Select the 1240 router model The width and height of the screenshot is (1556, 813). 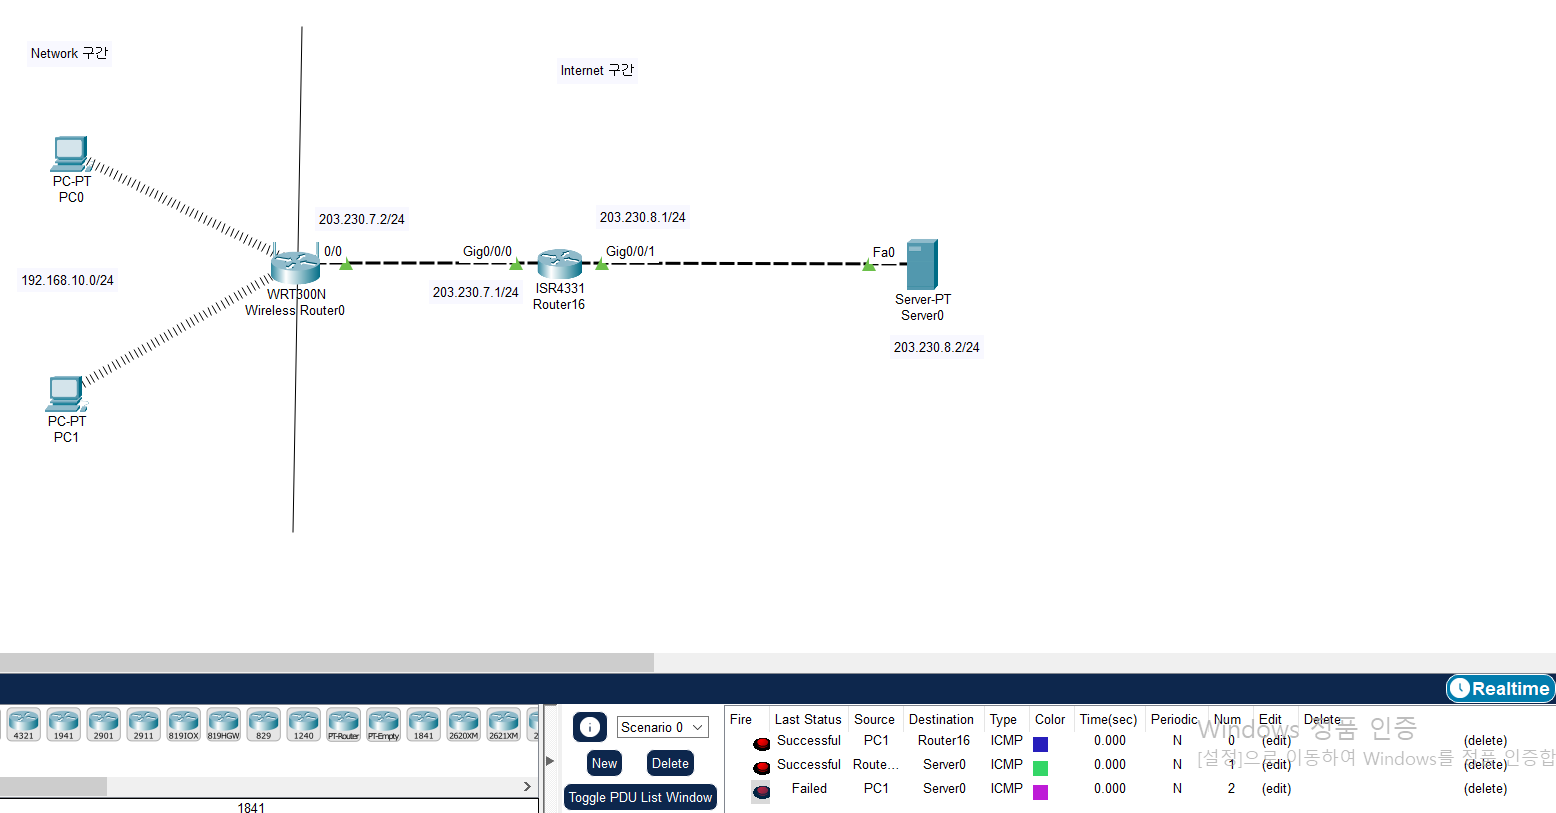tap(303, 724)
